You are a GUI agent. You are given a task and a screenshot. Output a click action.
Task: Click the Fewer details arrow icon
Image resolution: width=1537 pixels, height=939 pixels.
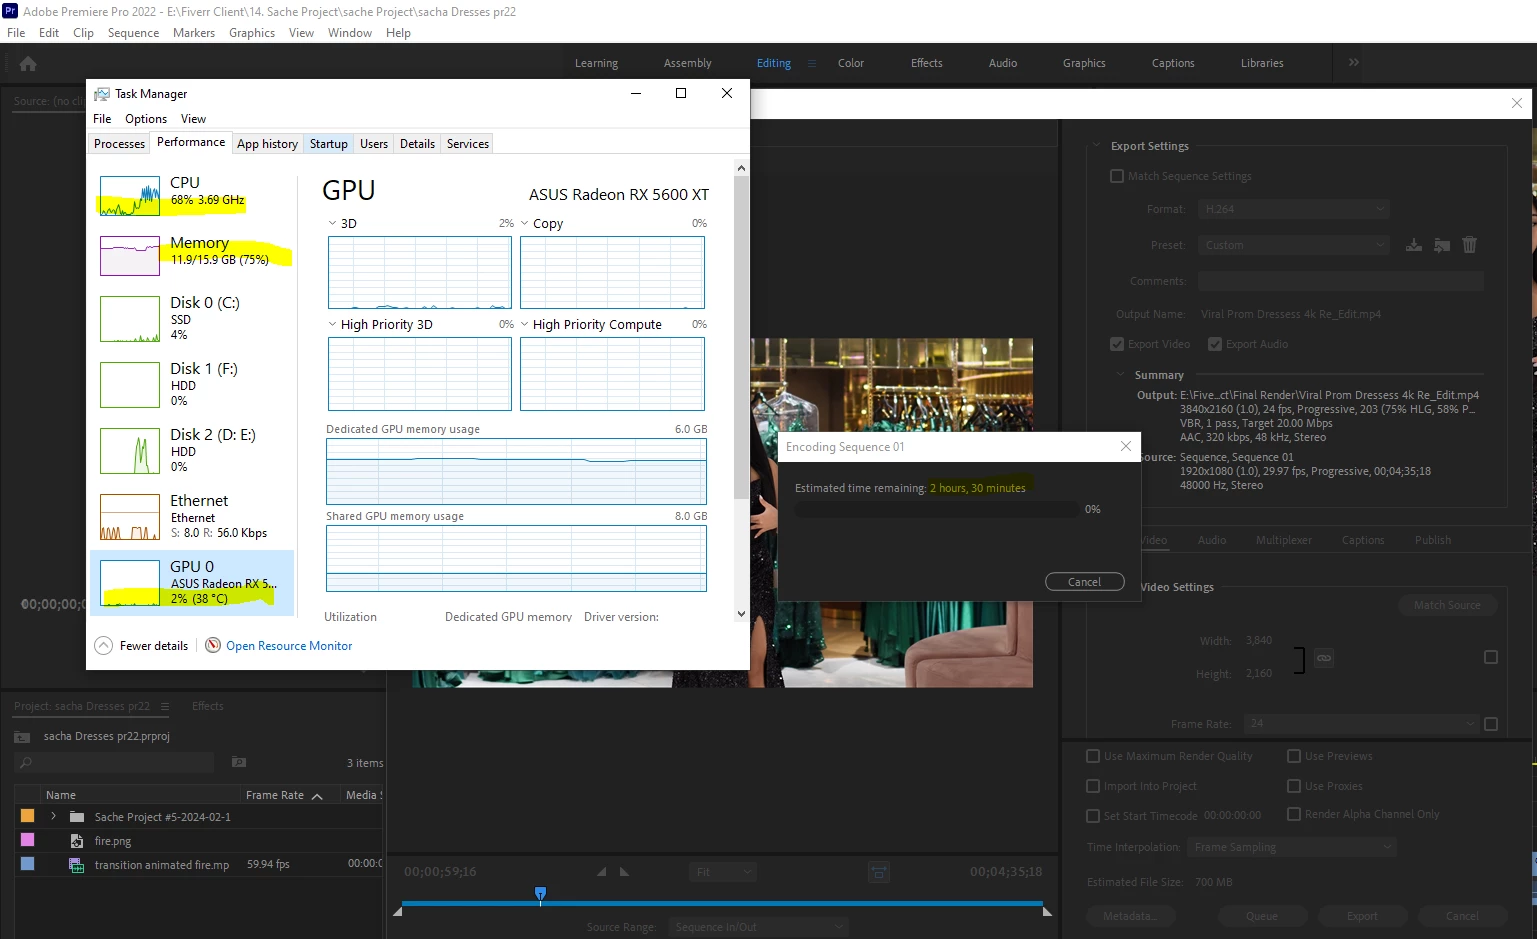[x=104, y=646]
